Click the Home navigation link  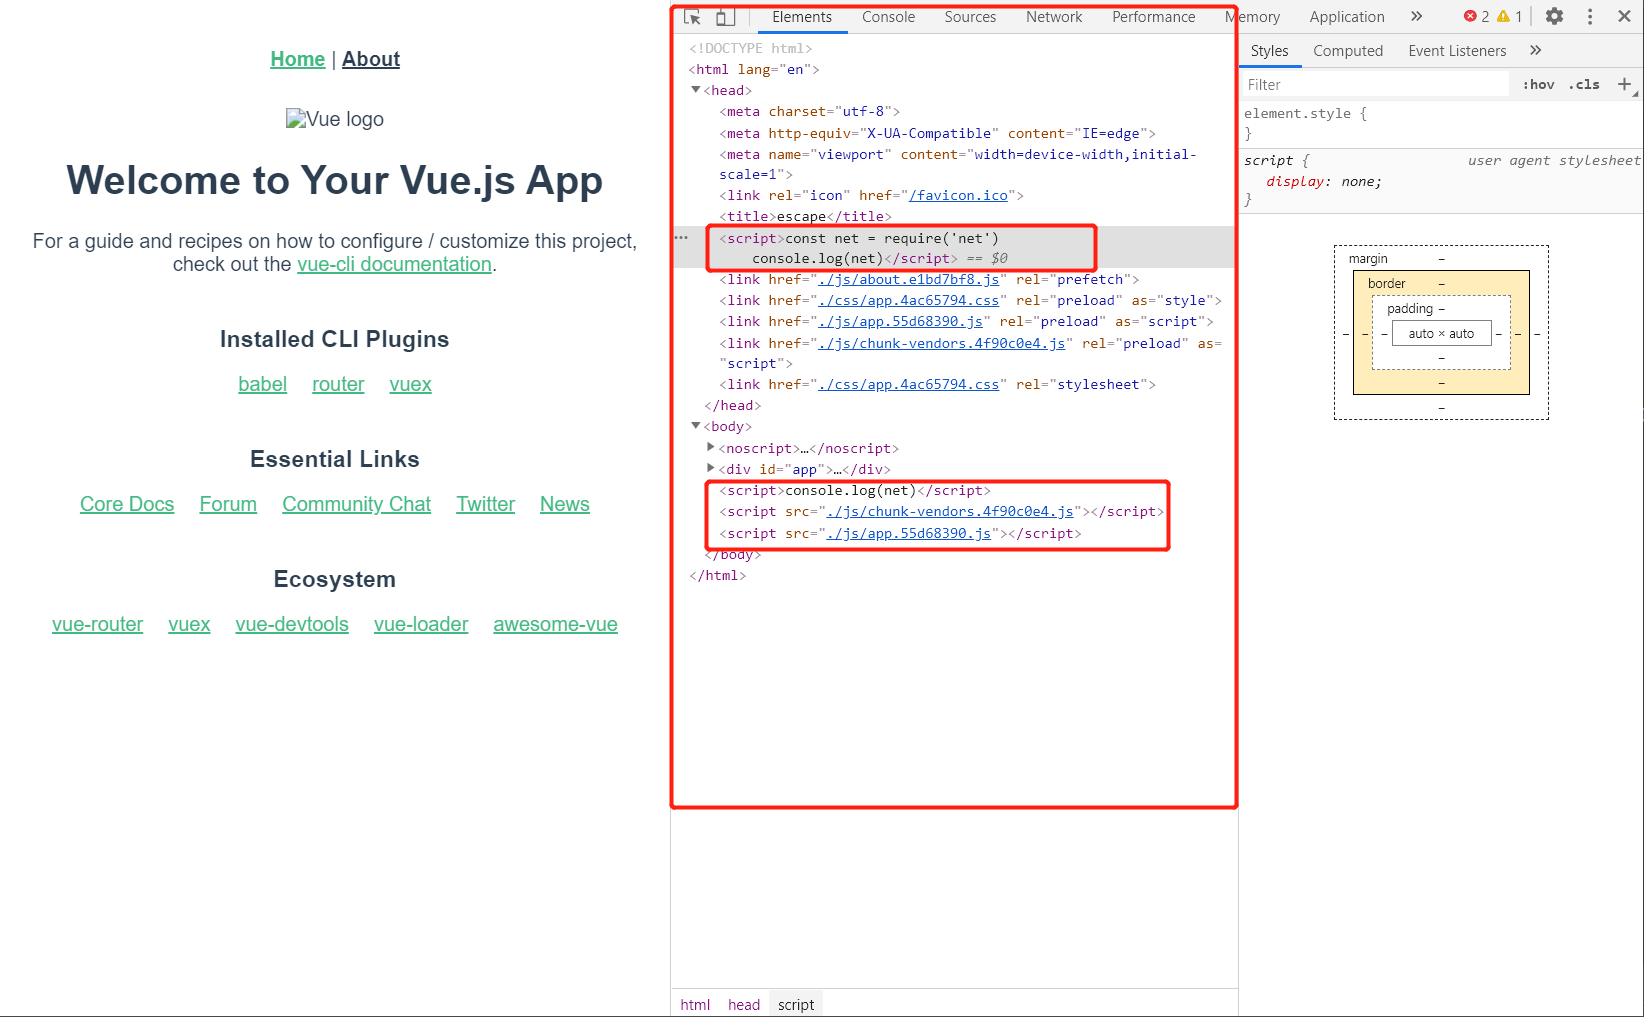[x=297, y=59]
